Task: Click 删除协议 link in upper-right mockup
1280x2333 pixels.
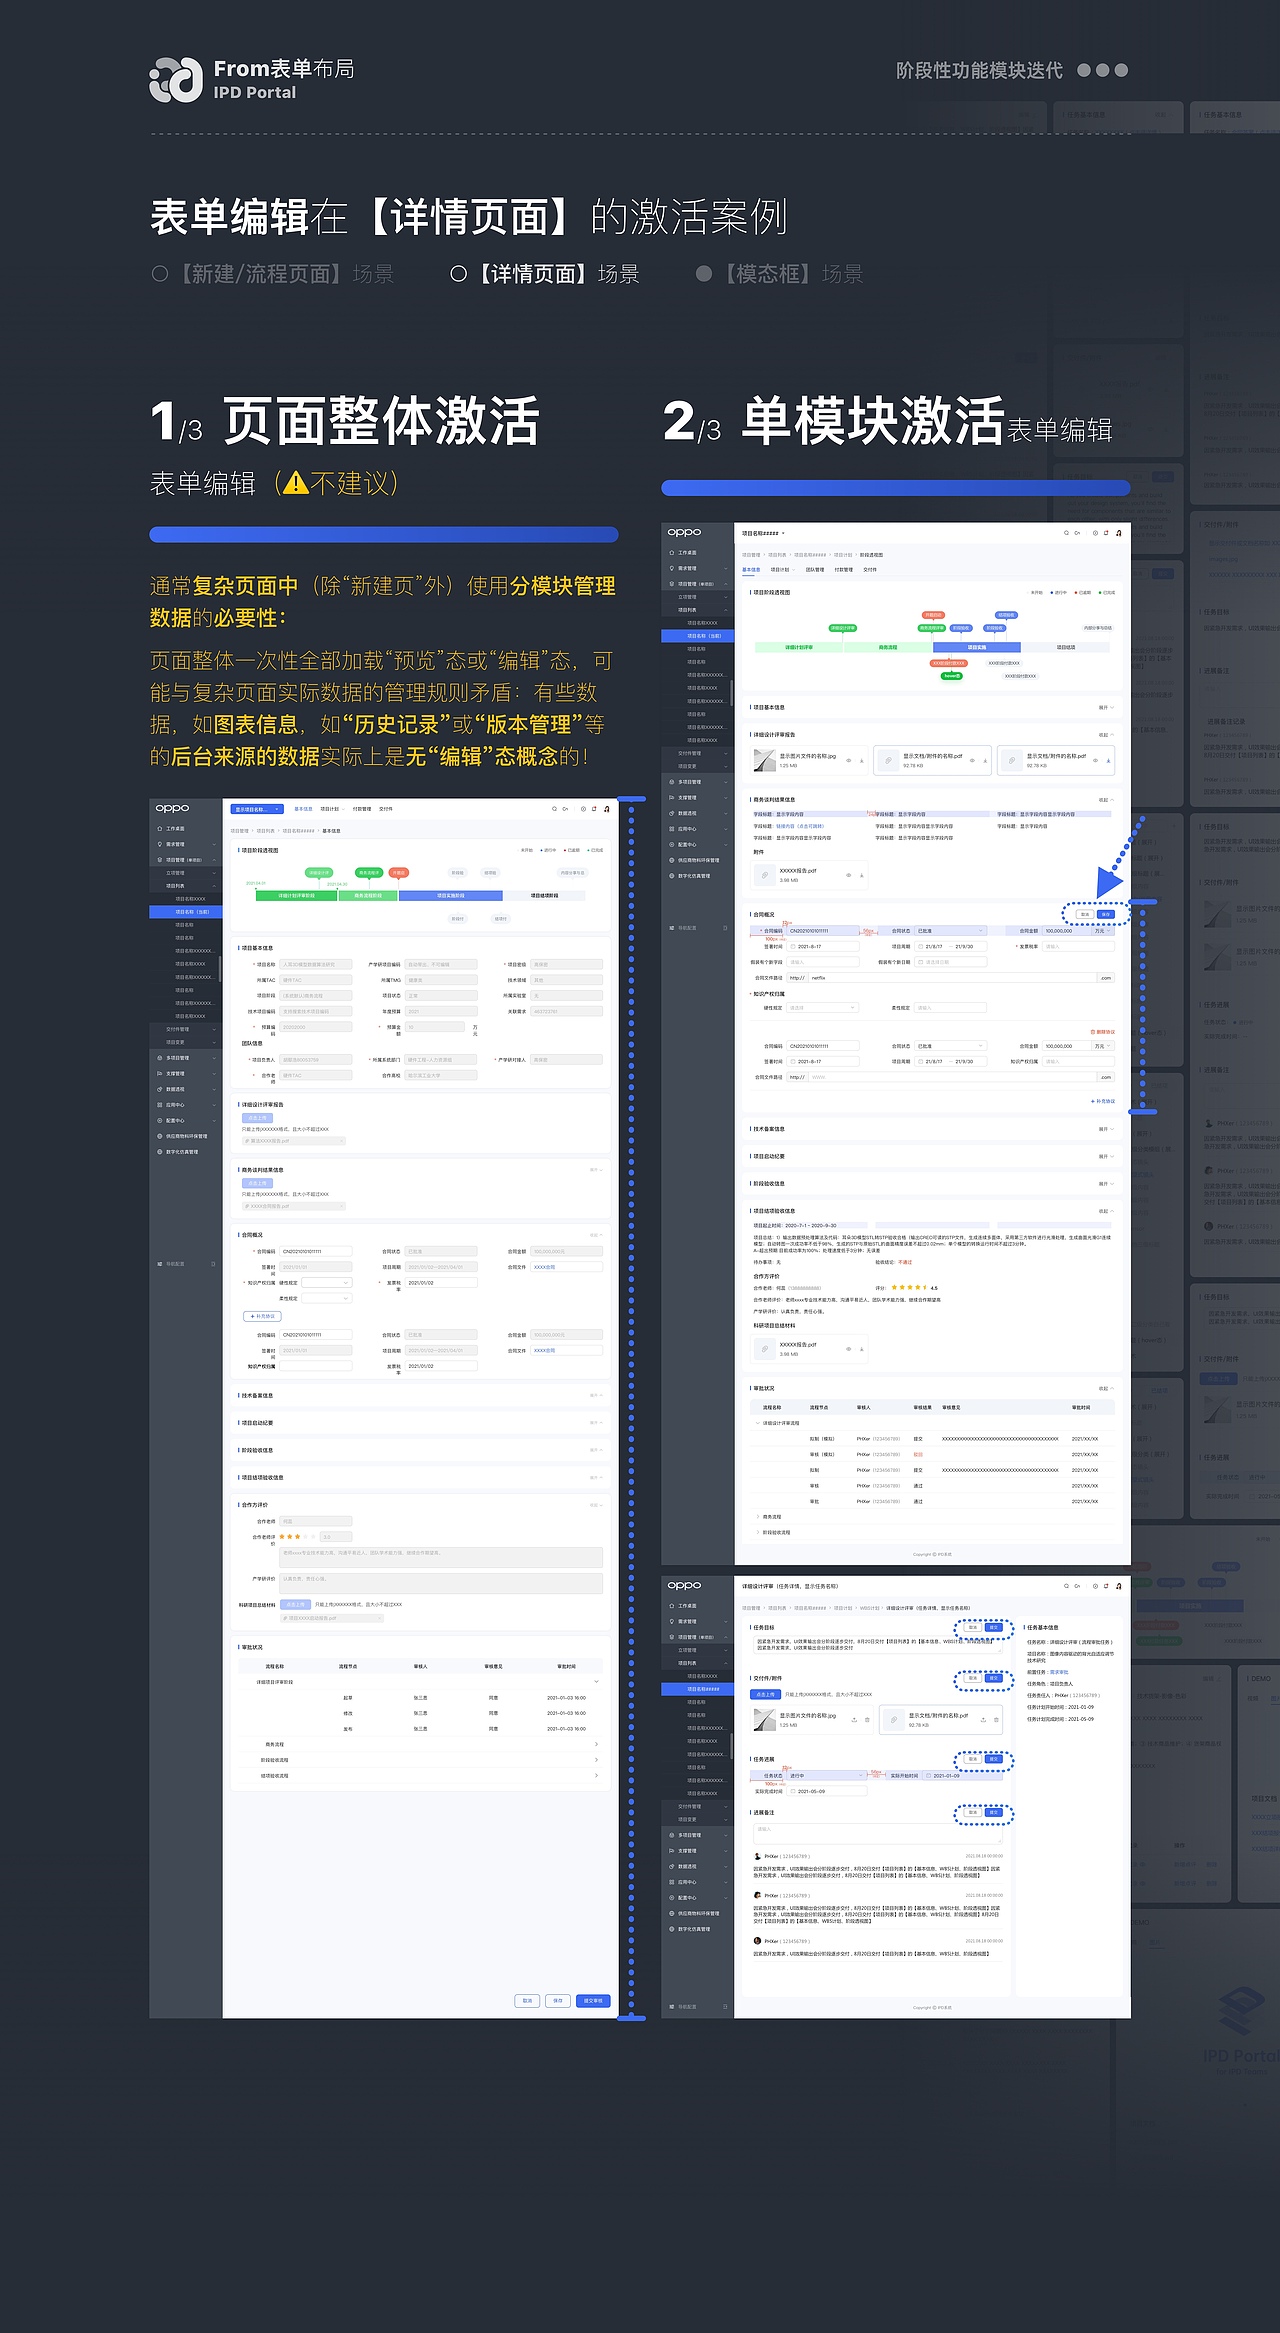Action: point(1102,1031)
